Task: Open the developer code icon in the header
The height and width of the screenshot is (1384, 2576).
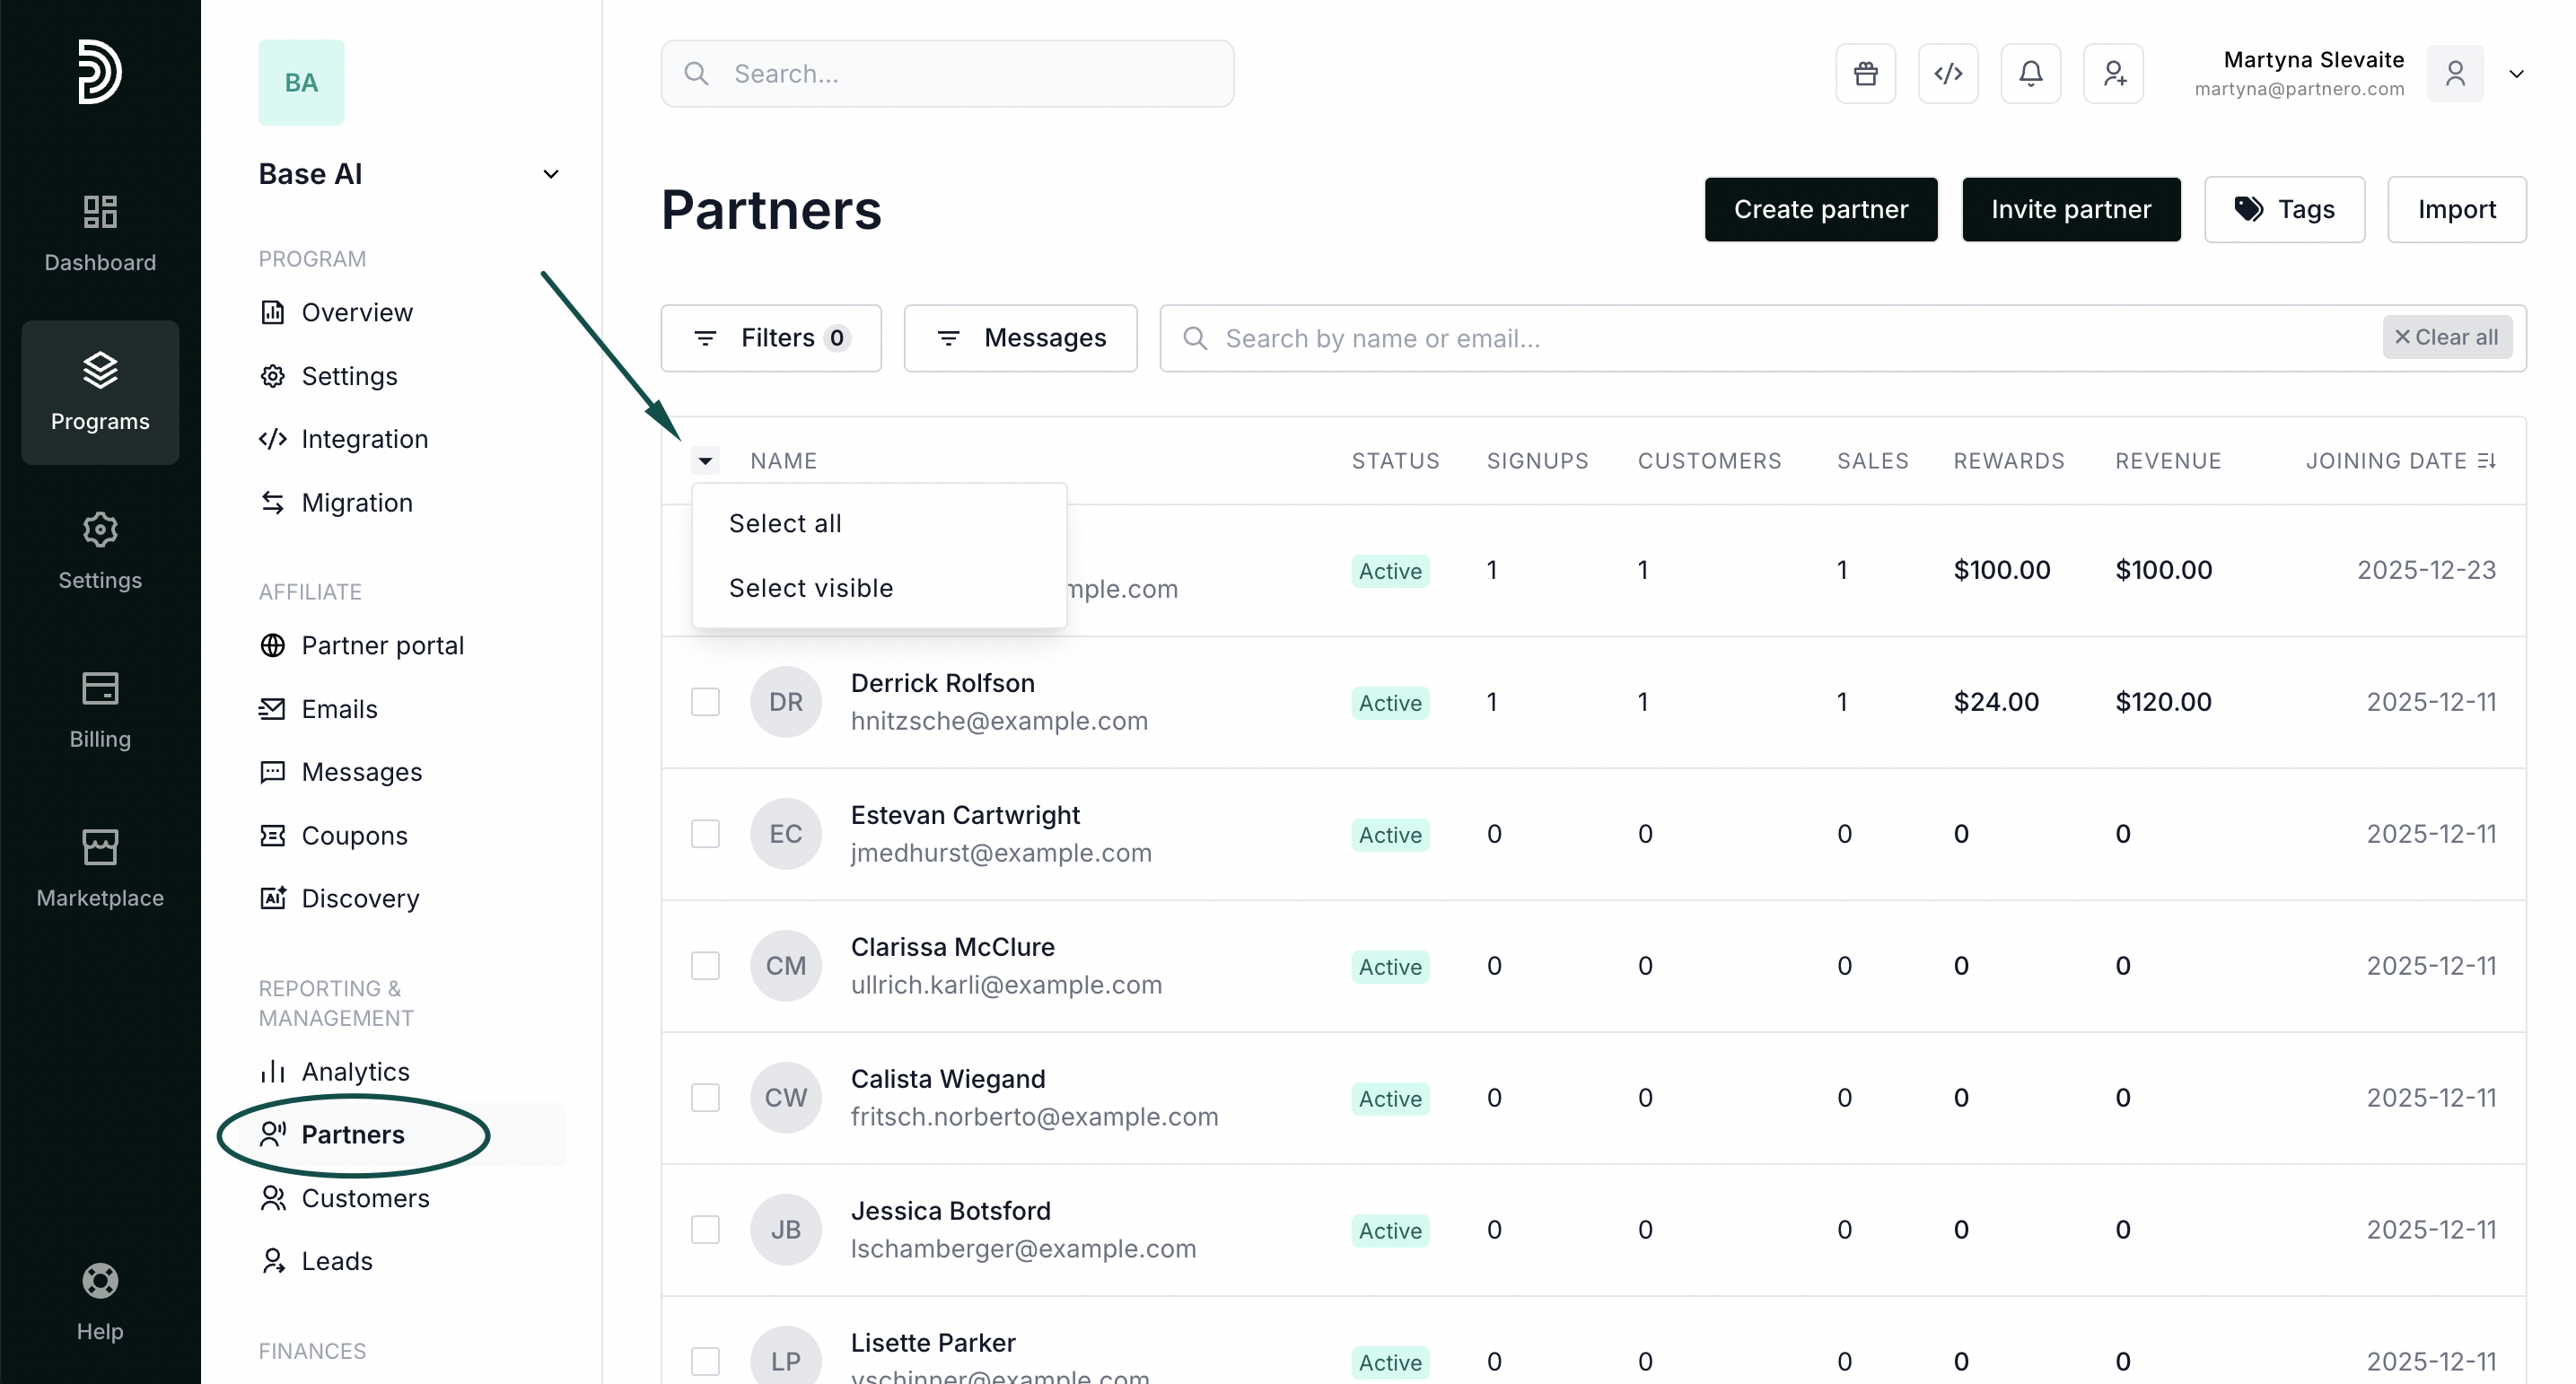Action: (1947, 74)
